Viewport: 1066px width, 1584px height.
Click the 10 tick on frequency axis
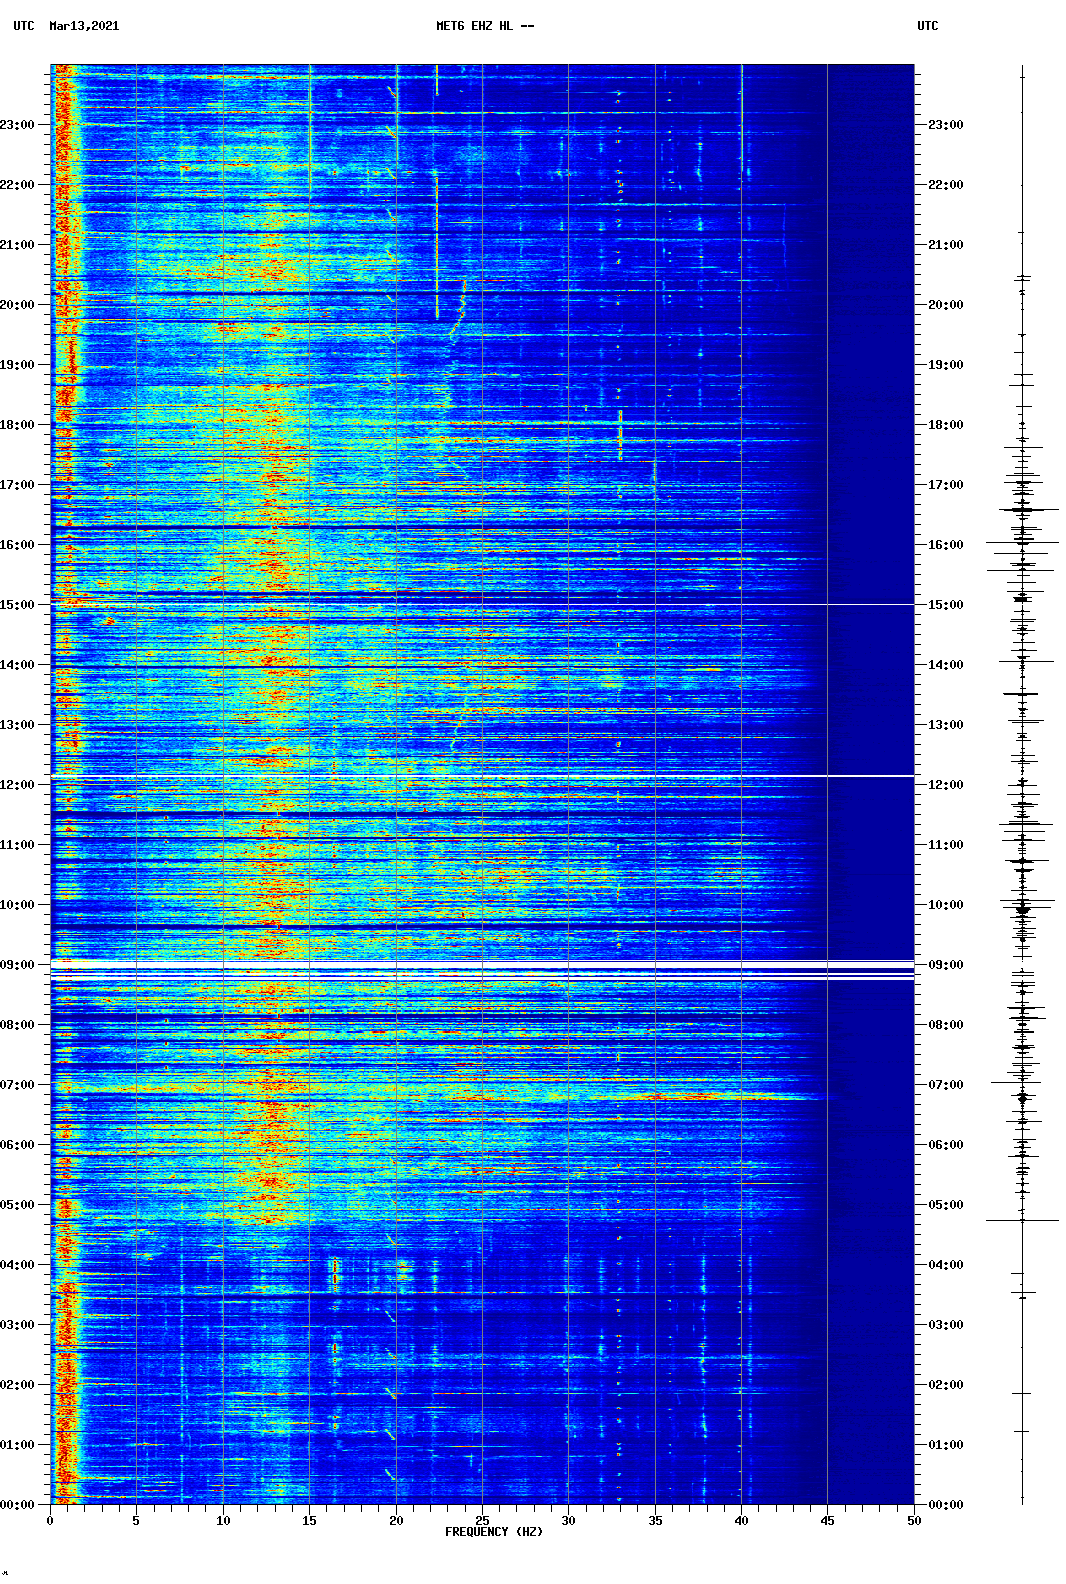[223, 1521]
